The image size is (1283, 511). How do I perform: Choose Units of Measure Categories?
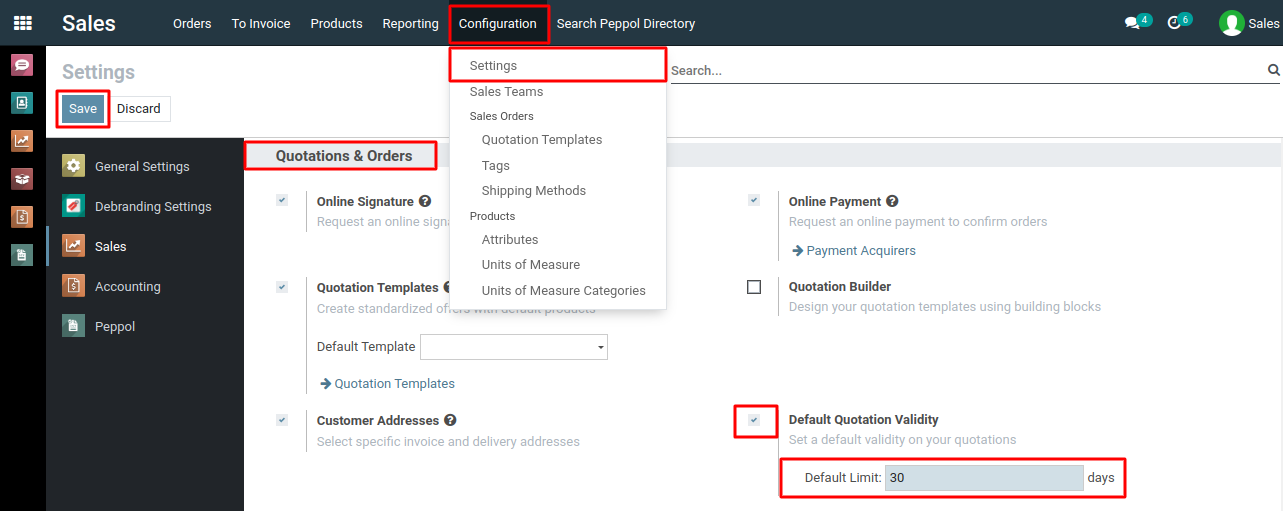pyautogui.click(x=558, y=290)
